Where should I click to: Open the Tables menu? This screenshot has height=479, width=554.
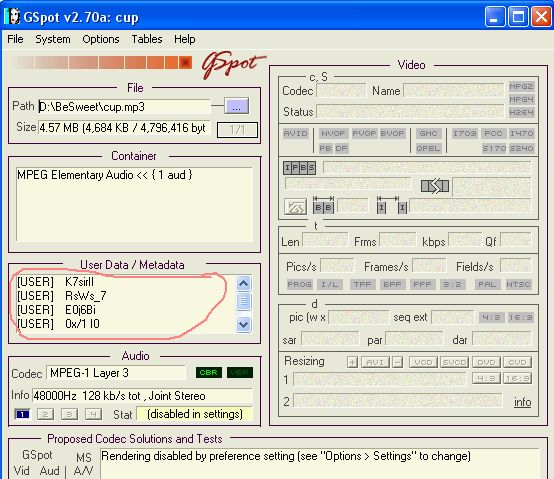[x=147, y=39]
